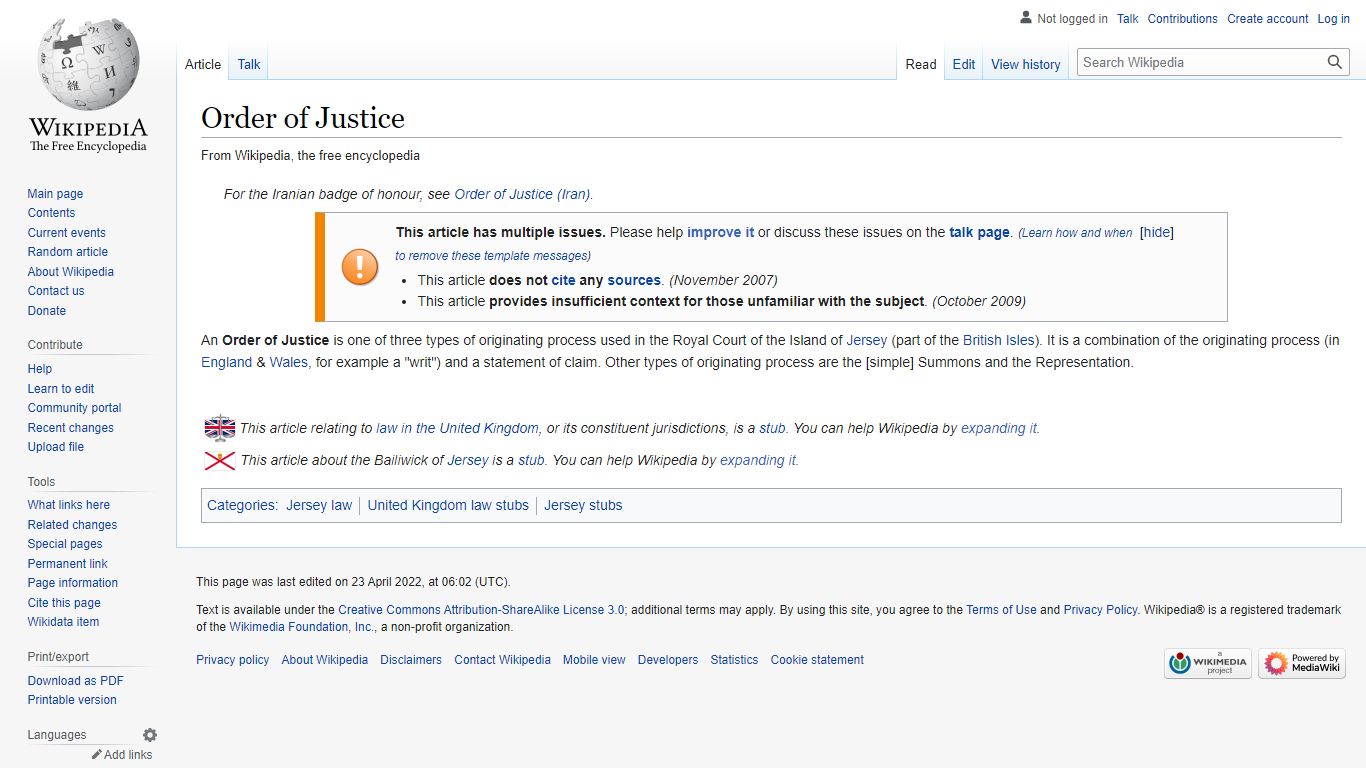Screen dimensions: 1366x768
Task: Click Create account link
Action: 1268,19
